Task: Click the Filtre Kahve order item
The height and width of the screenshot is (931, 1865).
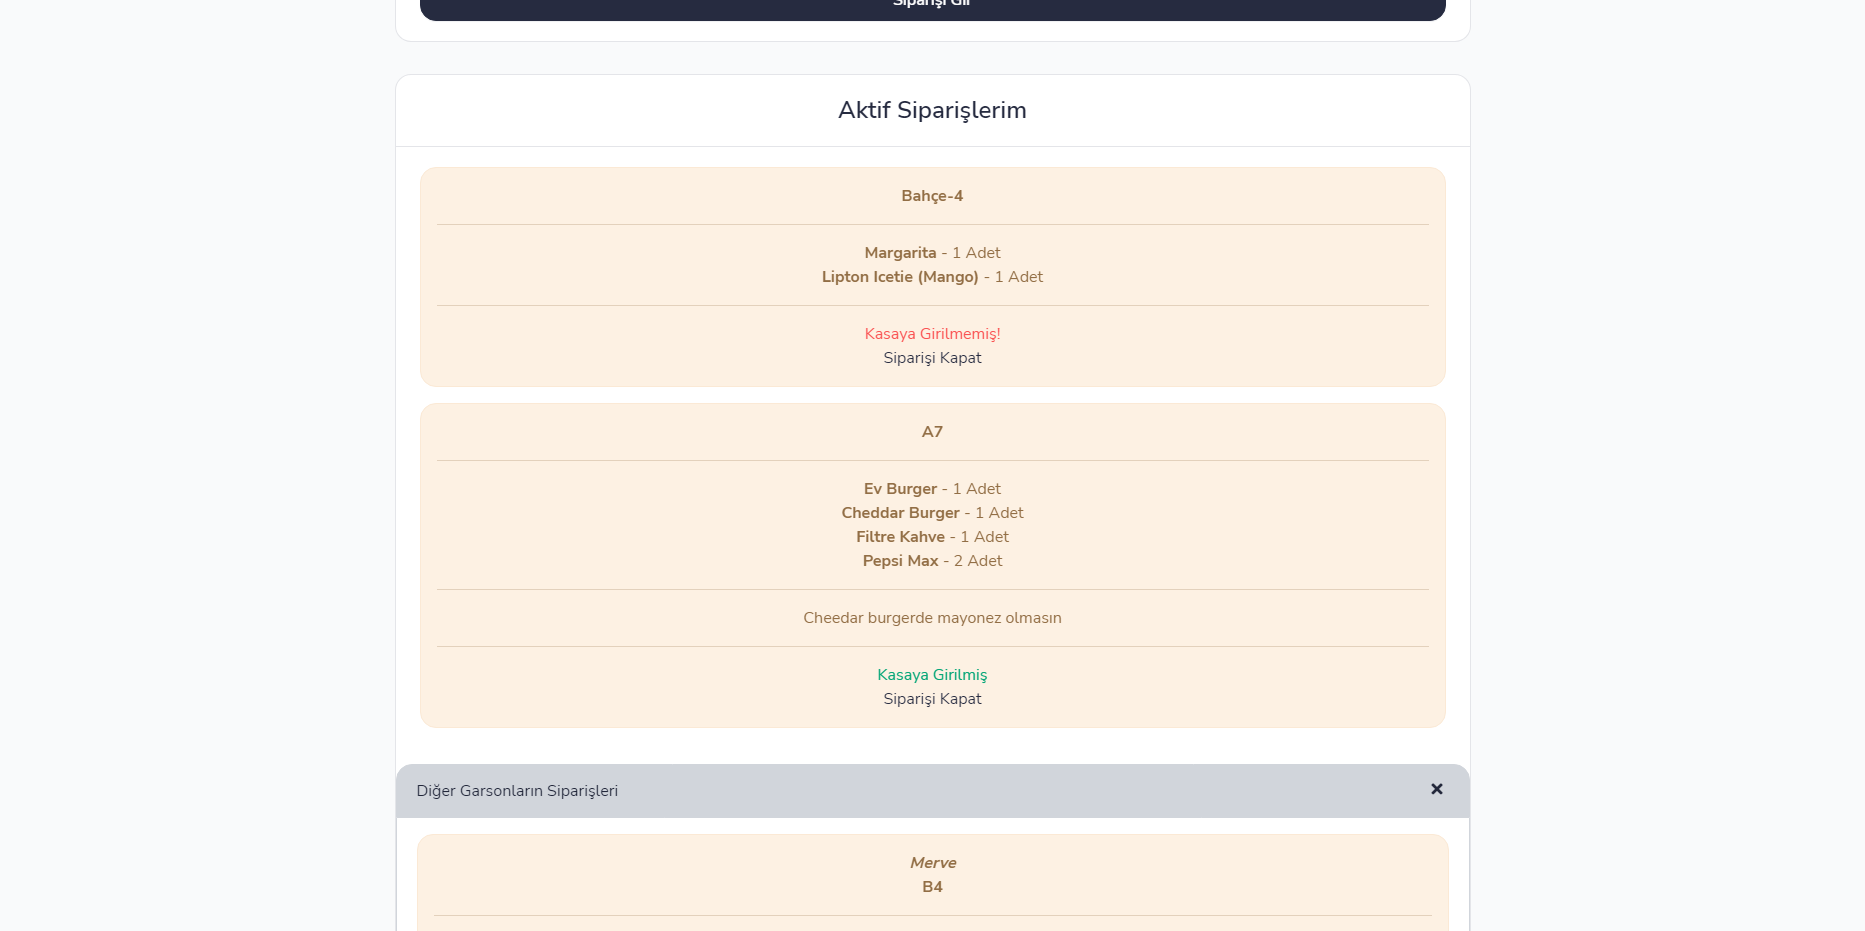Action: [x=932, y=537]
